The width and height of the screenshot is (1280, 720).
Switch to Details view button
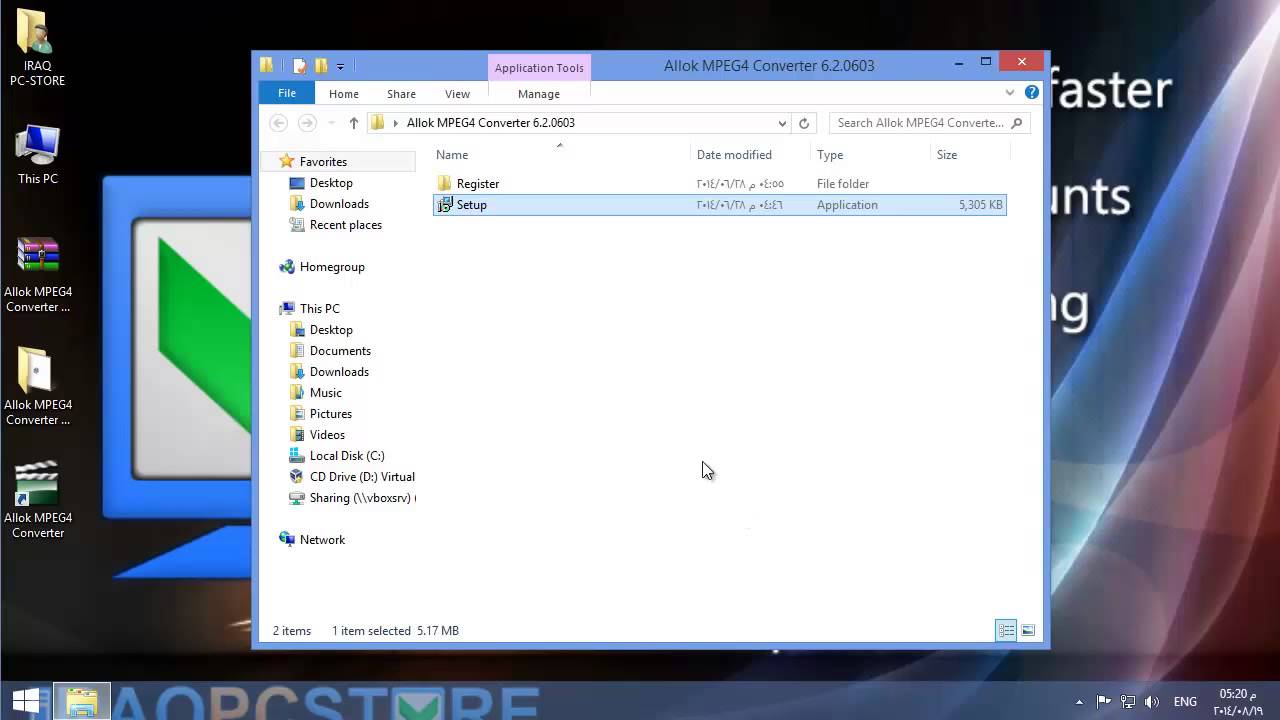pyautogui.click(x=1006, y=630)
